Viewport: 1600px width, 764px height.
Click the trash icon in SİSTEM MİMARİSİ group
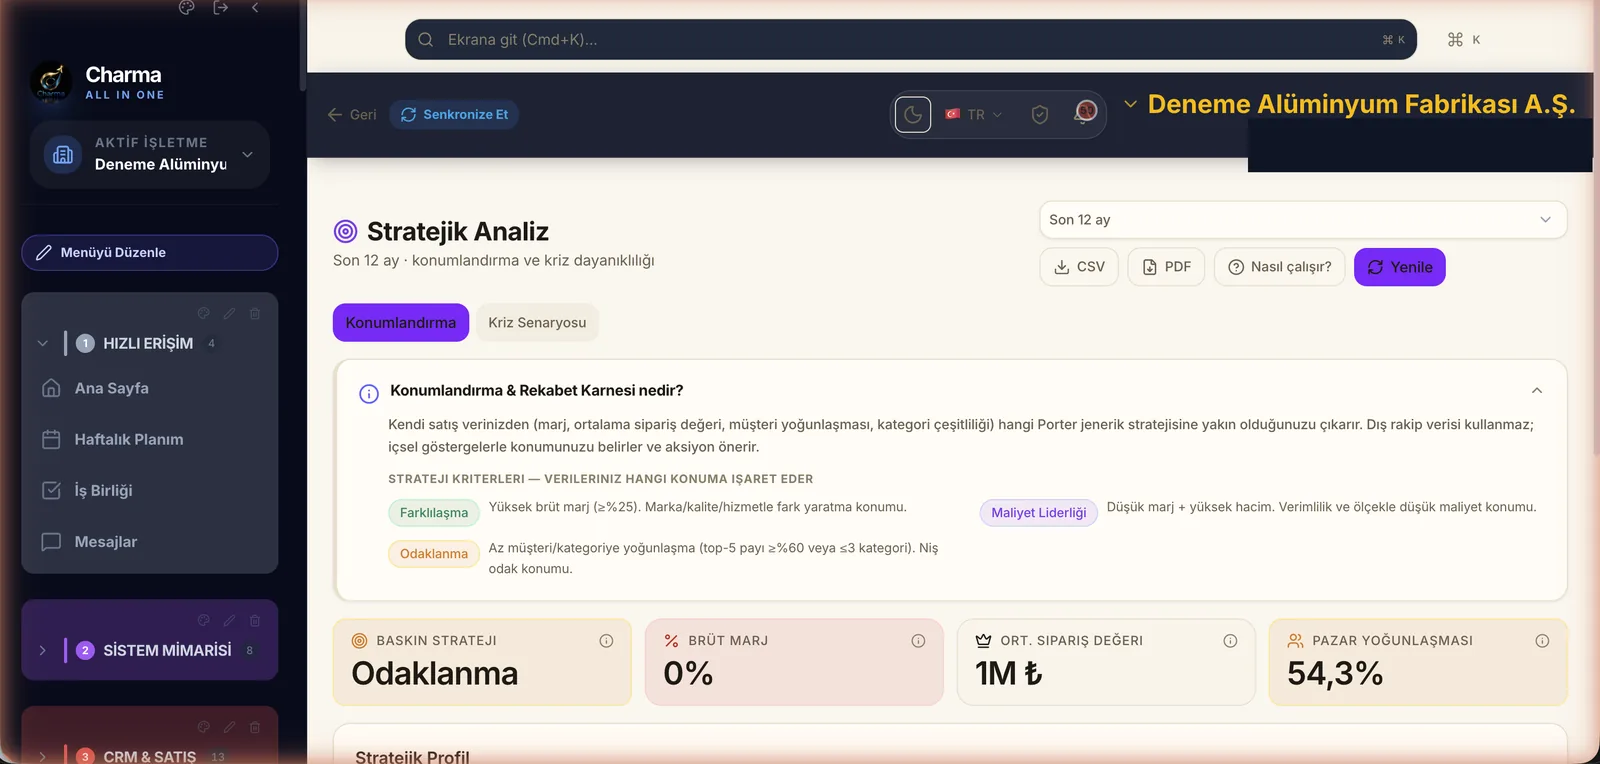(255, 620)
